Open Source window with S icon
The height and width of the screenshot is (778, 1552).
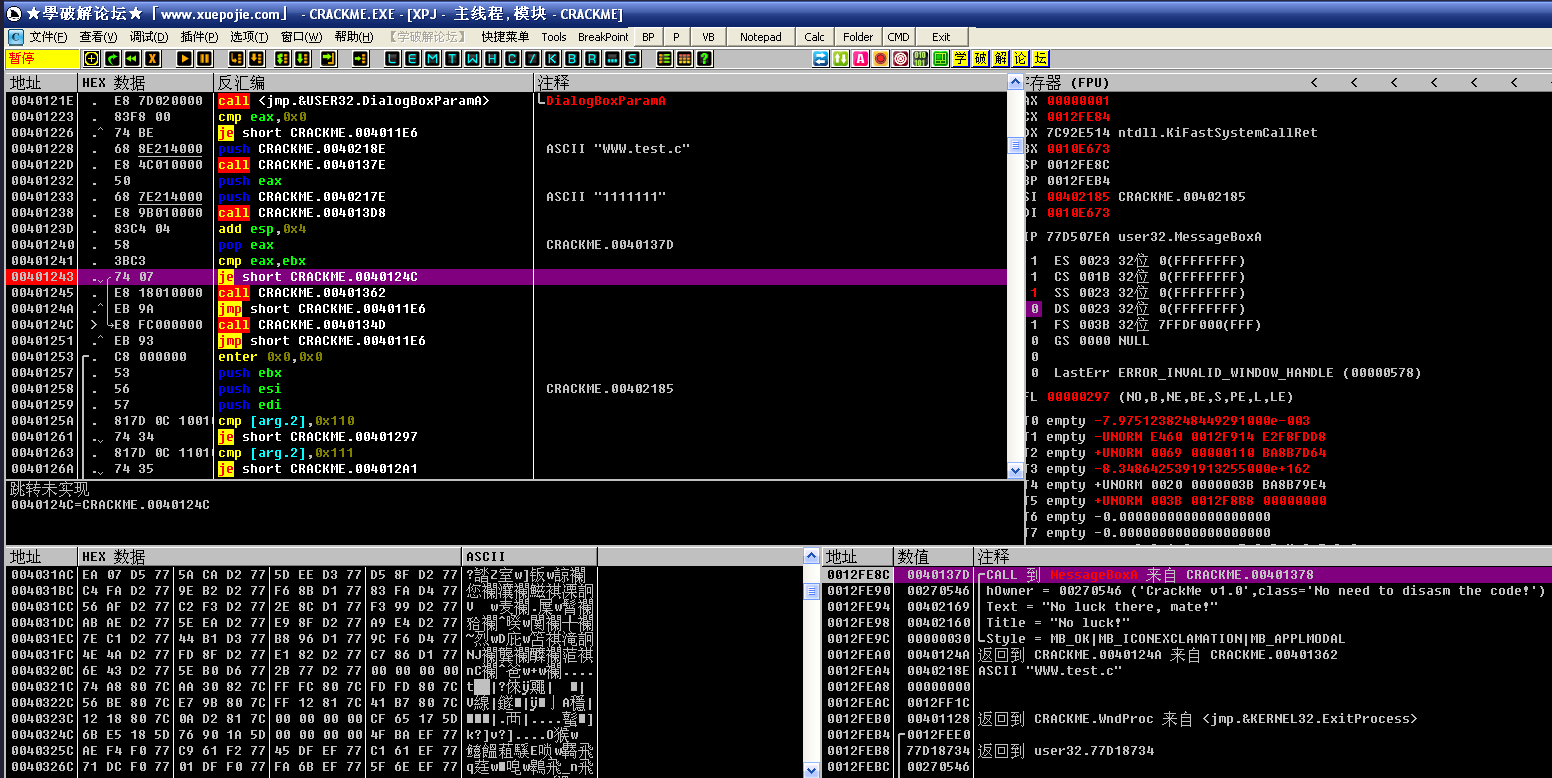[632, 59]
